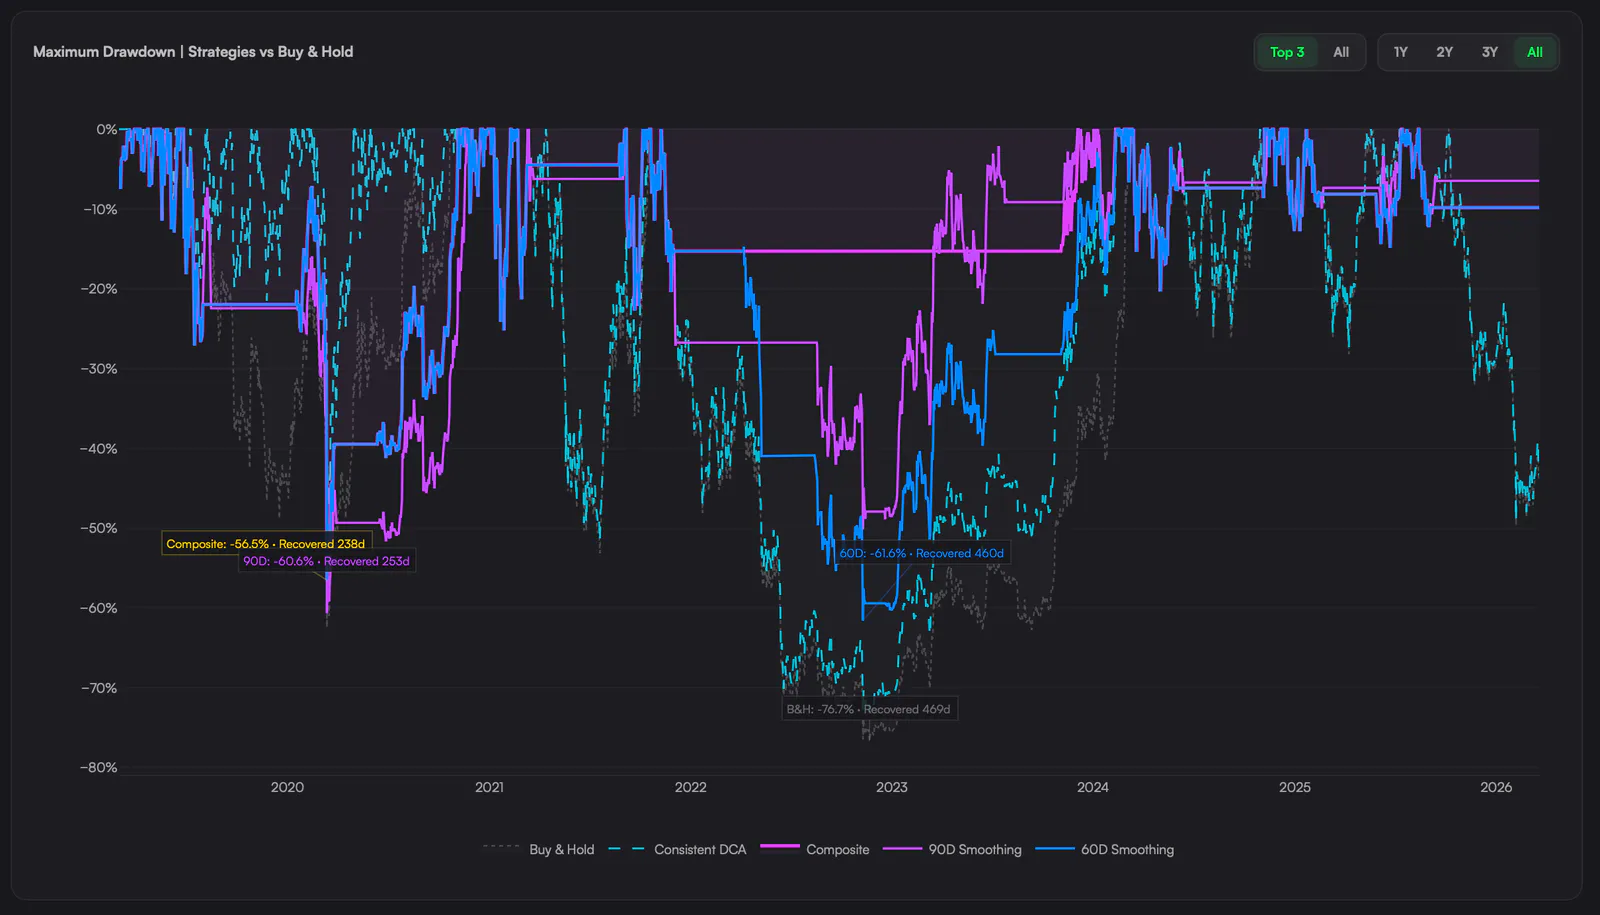Click the 90D Smoothing purple legend swatch
Image resolution: width=1600 pixels, height=915 pixels.
(902, 849)
